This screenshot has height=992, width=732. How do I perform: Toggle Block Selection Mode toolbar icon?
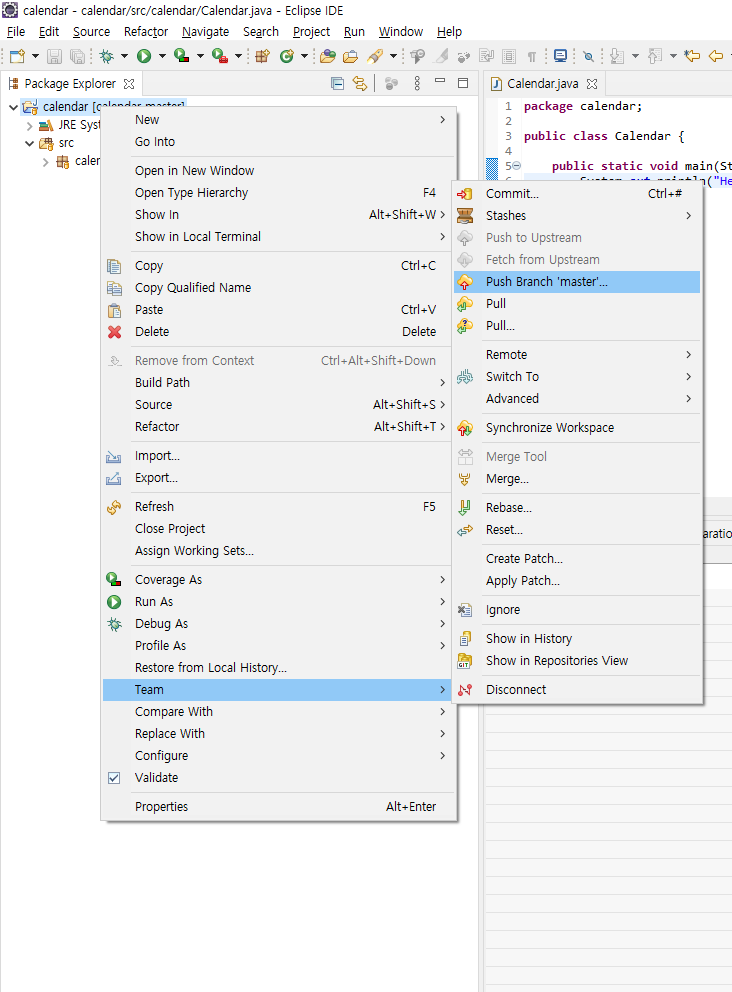pyautogui.click(x=509, y=56)
